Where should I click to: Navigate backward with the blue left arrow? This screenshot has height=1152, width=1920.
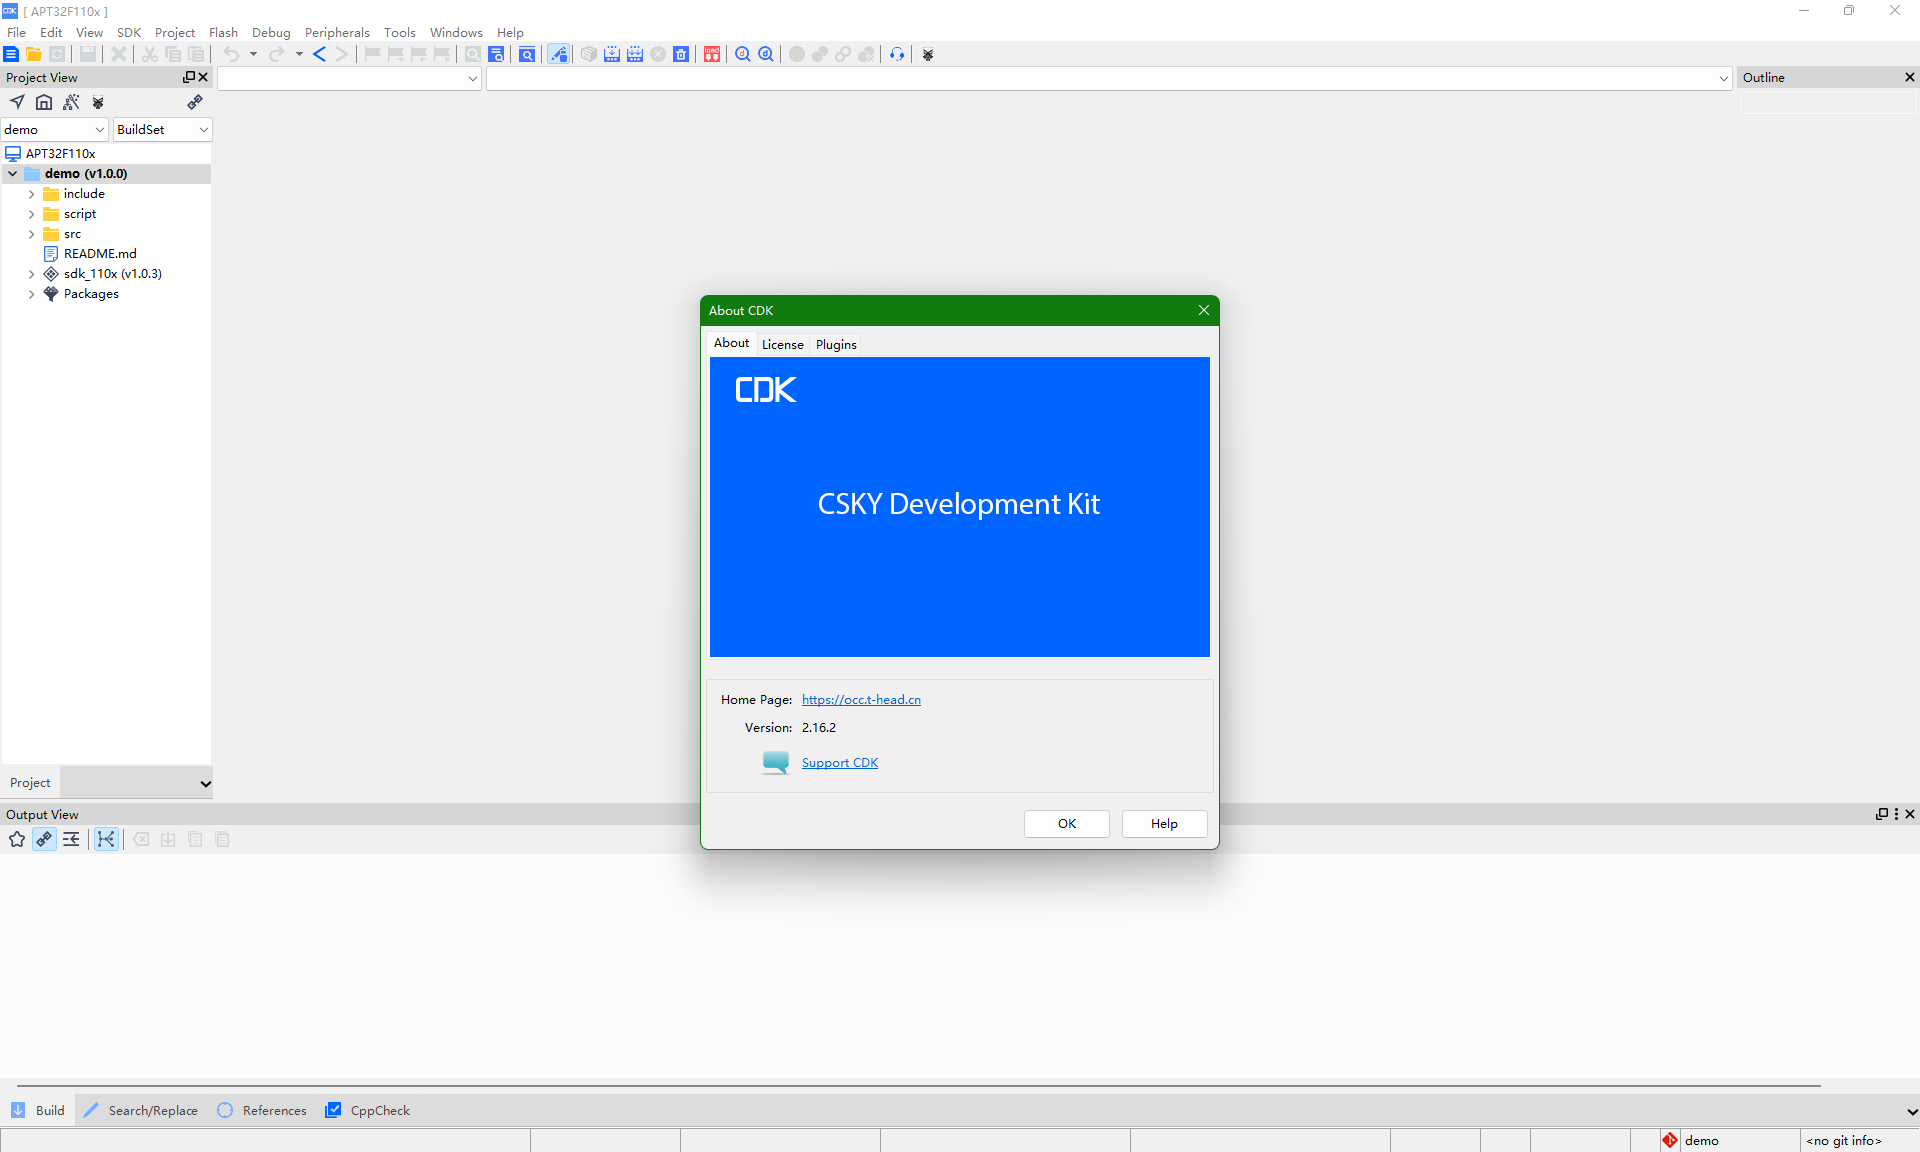click(319, 54)
